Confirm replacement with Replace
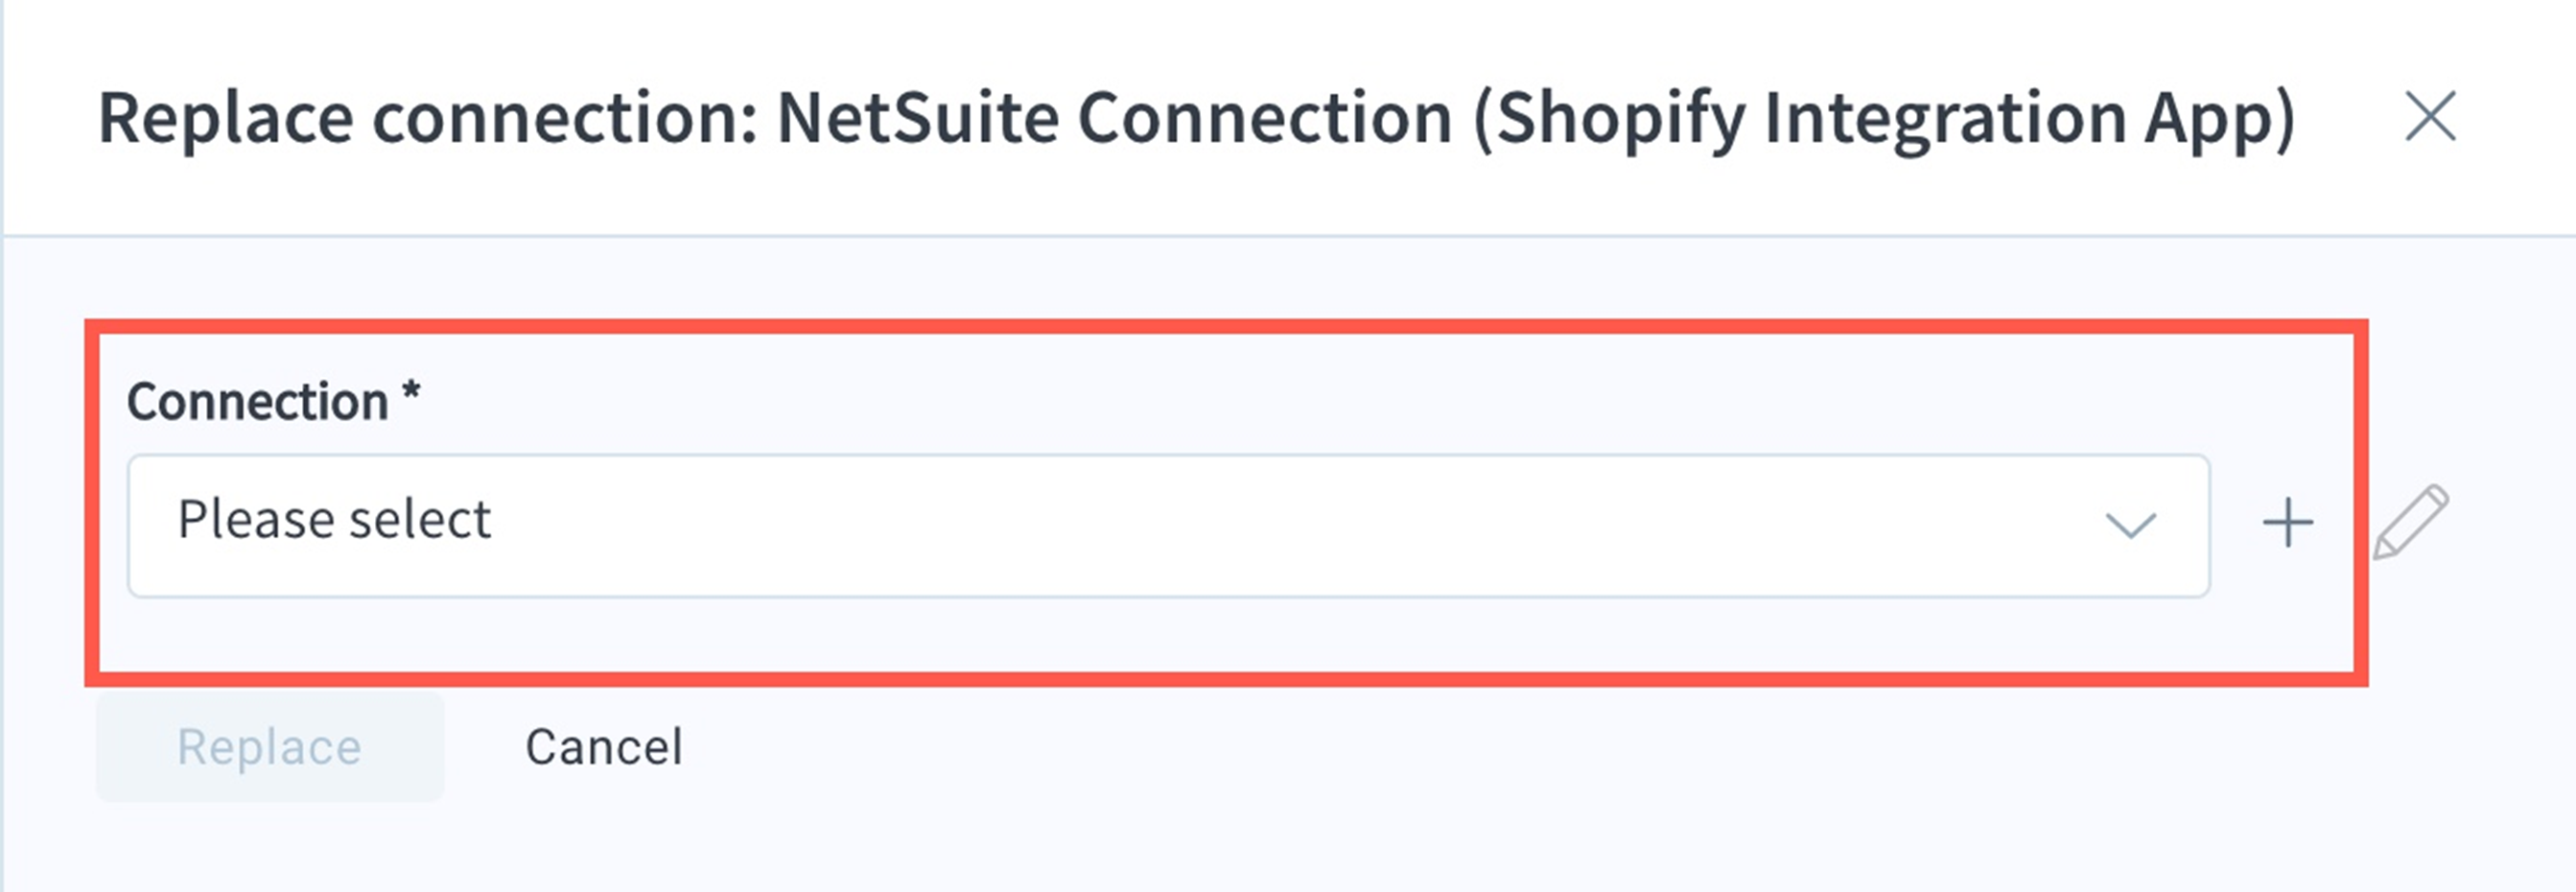Screen dimensions: 2576x892 tap(270, 747)
